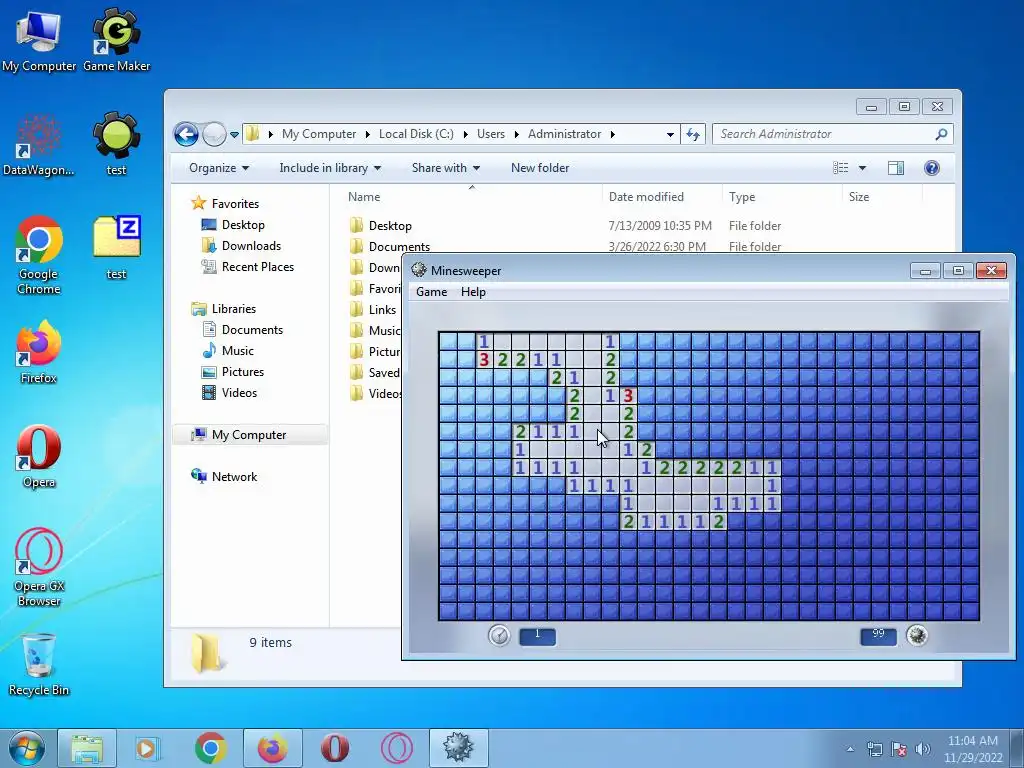Open Opera GX from the taskbar

pos(397,748)
